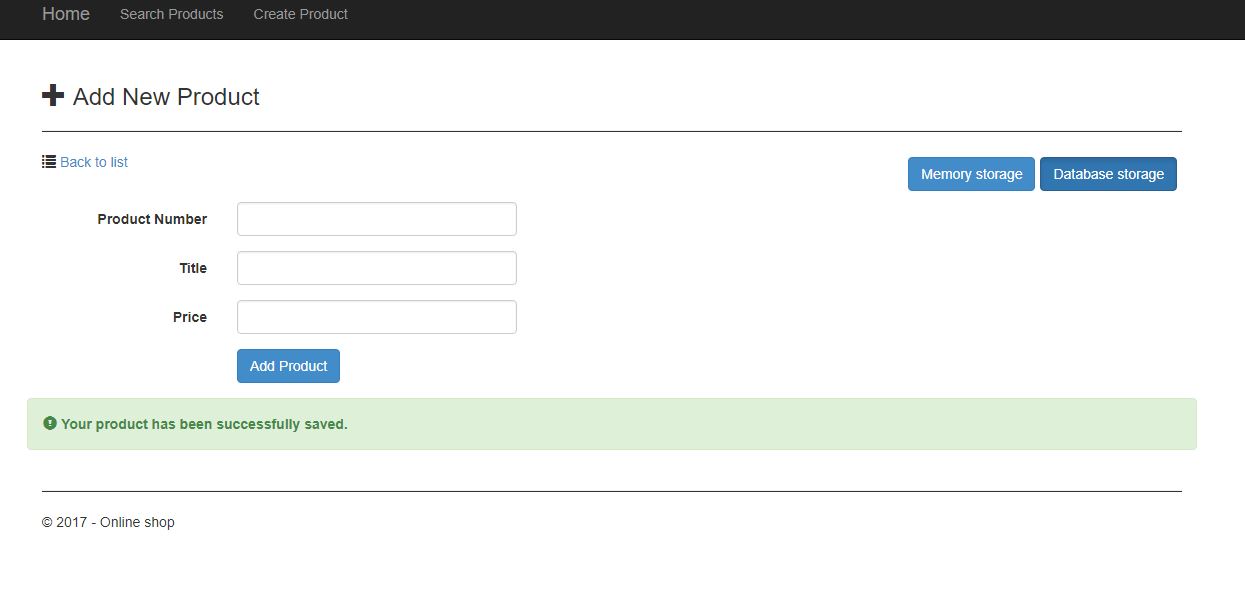
Task: Switch to Database storage
Action: click(1108, 173)
